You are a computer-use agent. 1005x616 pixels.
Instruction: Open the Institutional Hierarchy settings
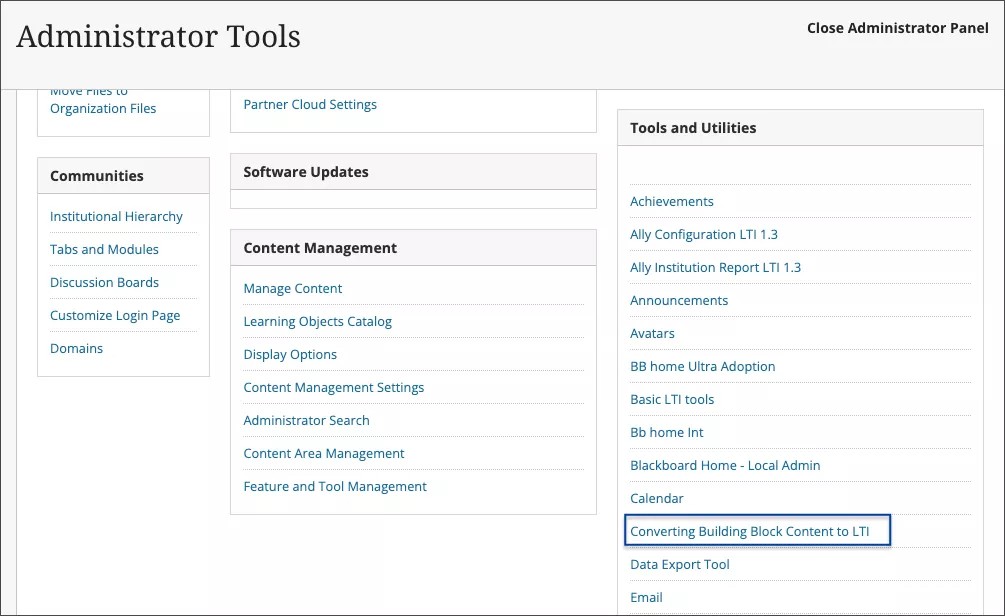click(x=116, y=216)
